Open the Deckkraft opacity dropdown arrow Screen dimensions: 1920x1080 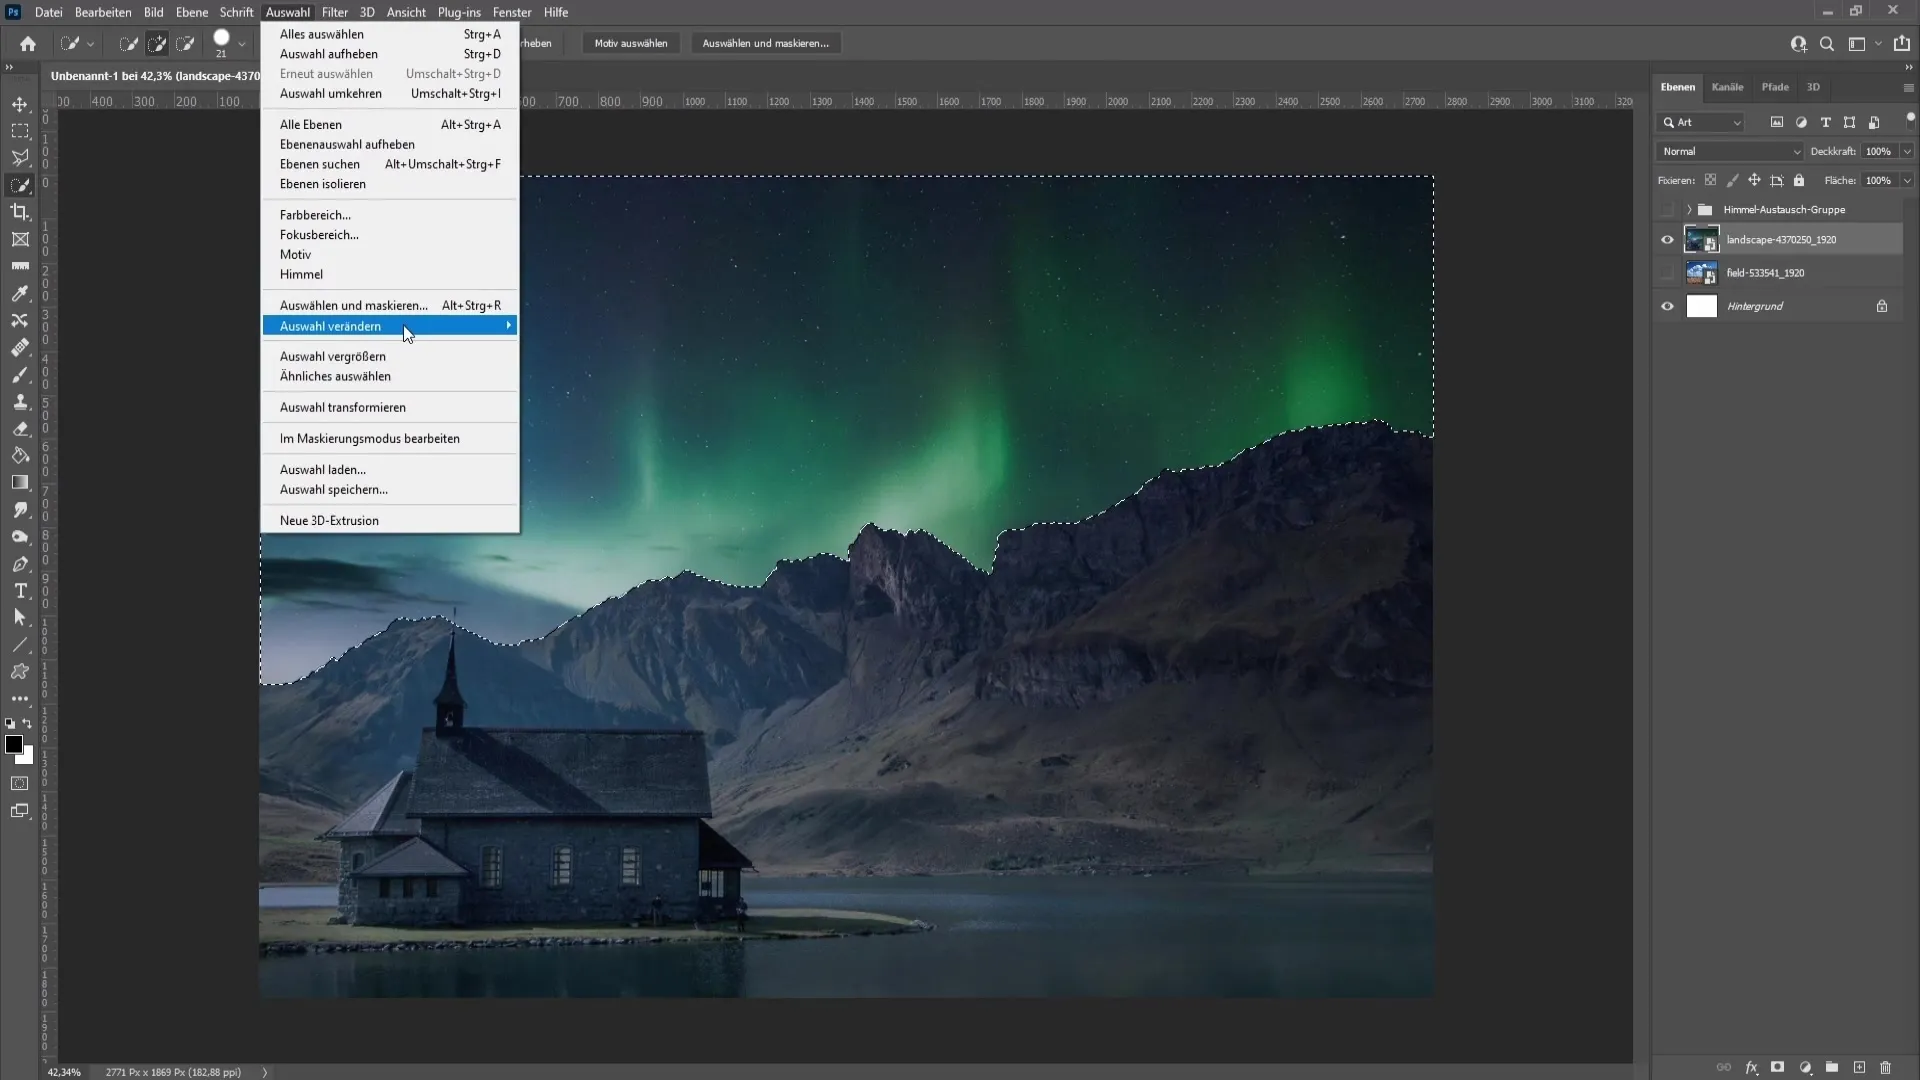(1907, 151)
